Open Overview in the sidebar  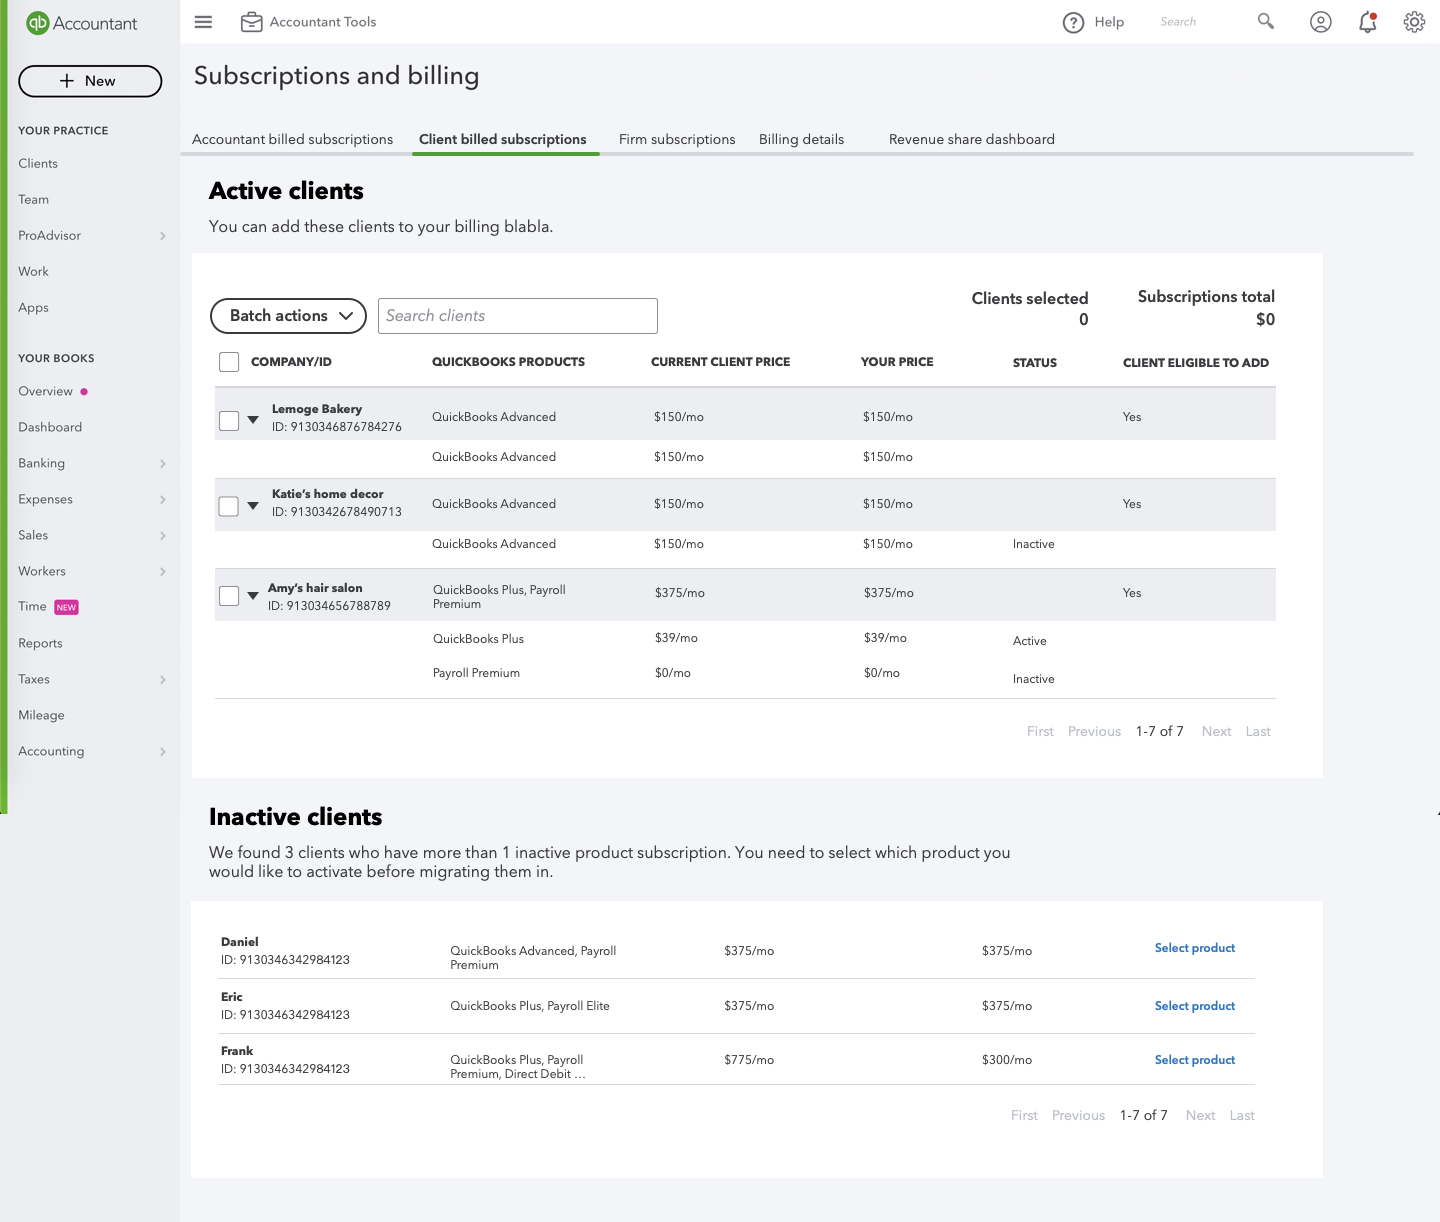[x=45, y=392]
